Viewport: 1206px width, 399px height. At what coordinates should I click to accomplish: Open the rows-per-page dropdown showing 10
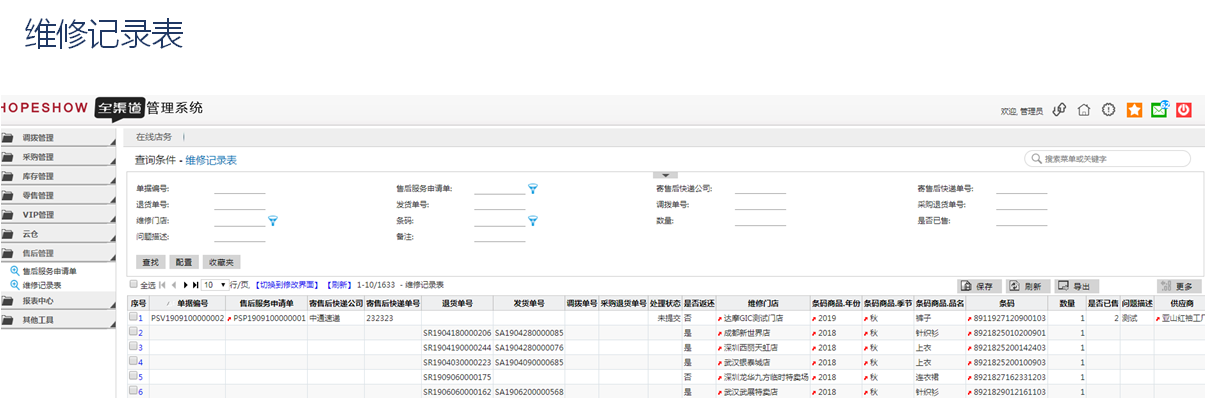tap(214, 285)
